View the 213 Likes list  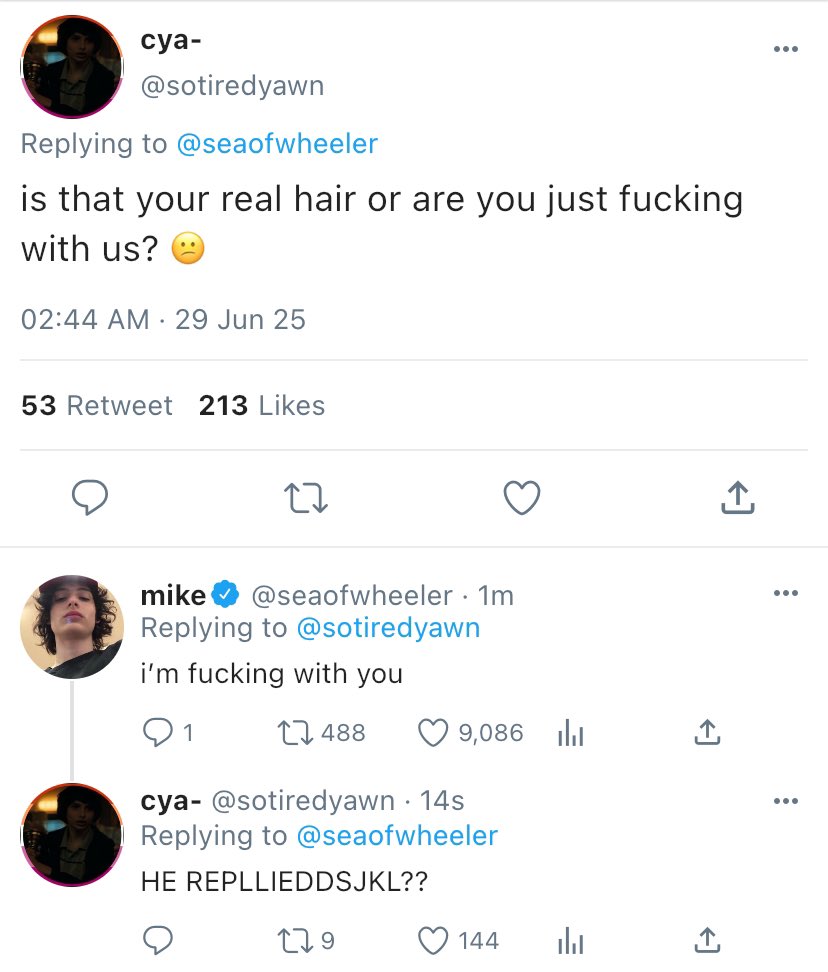(262, 405)
